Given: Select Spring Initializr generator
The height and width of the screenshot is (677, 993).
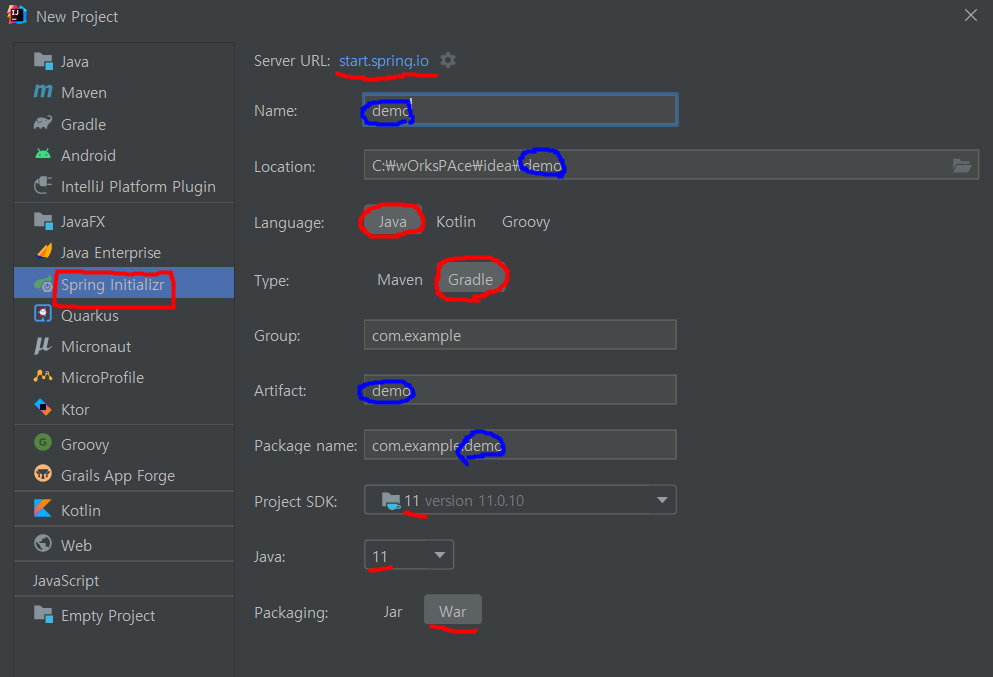Looking at the screenshot, I should tap(124, 284).
